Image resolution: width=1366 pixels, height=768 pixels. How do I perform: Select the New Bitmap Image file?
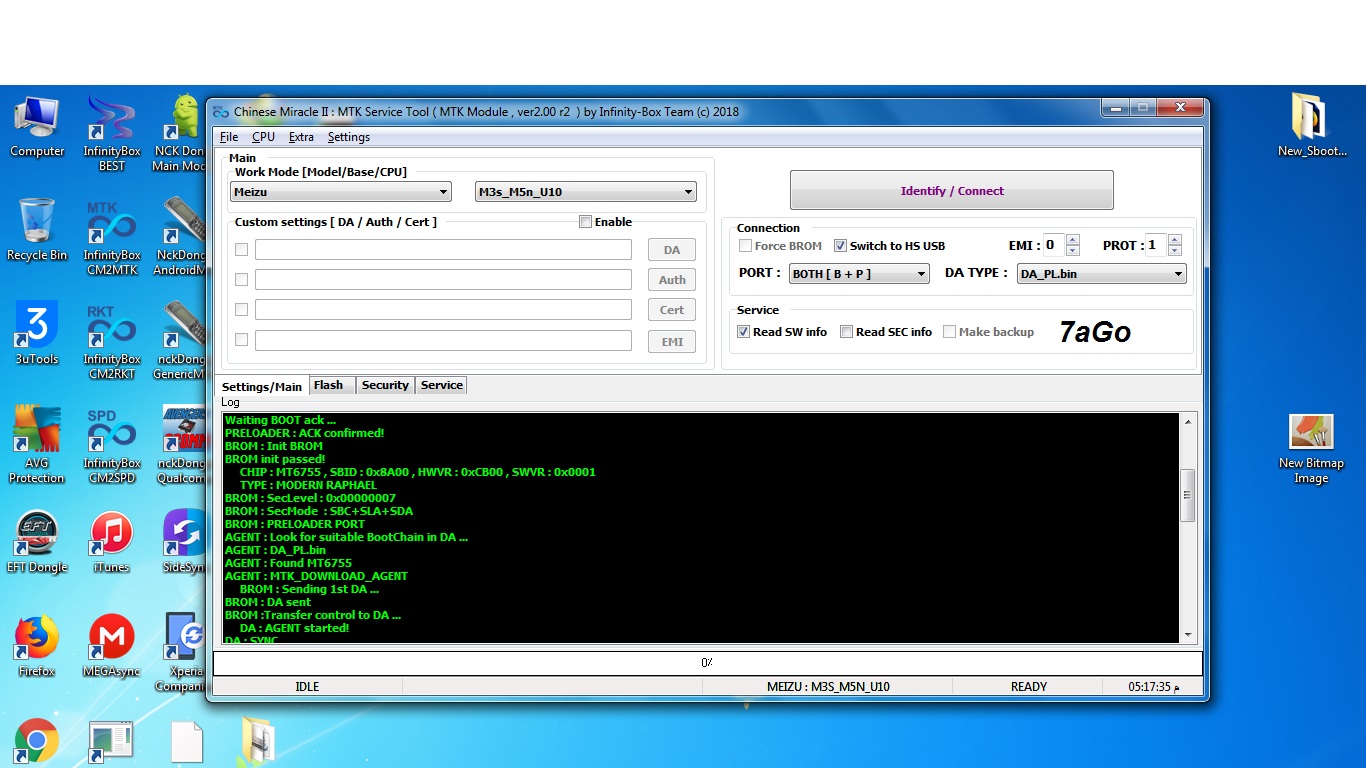(1311, 449)
